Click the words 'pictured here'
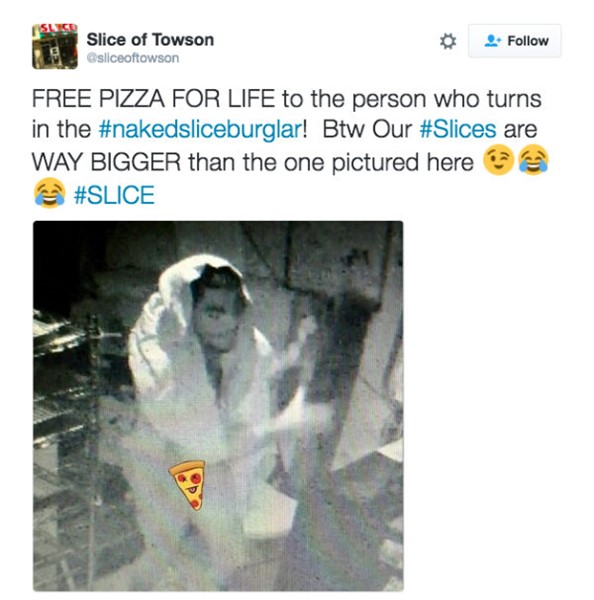This screenshot has width=594, height=600. coord(403,163)
